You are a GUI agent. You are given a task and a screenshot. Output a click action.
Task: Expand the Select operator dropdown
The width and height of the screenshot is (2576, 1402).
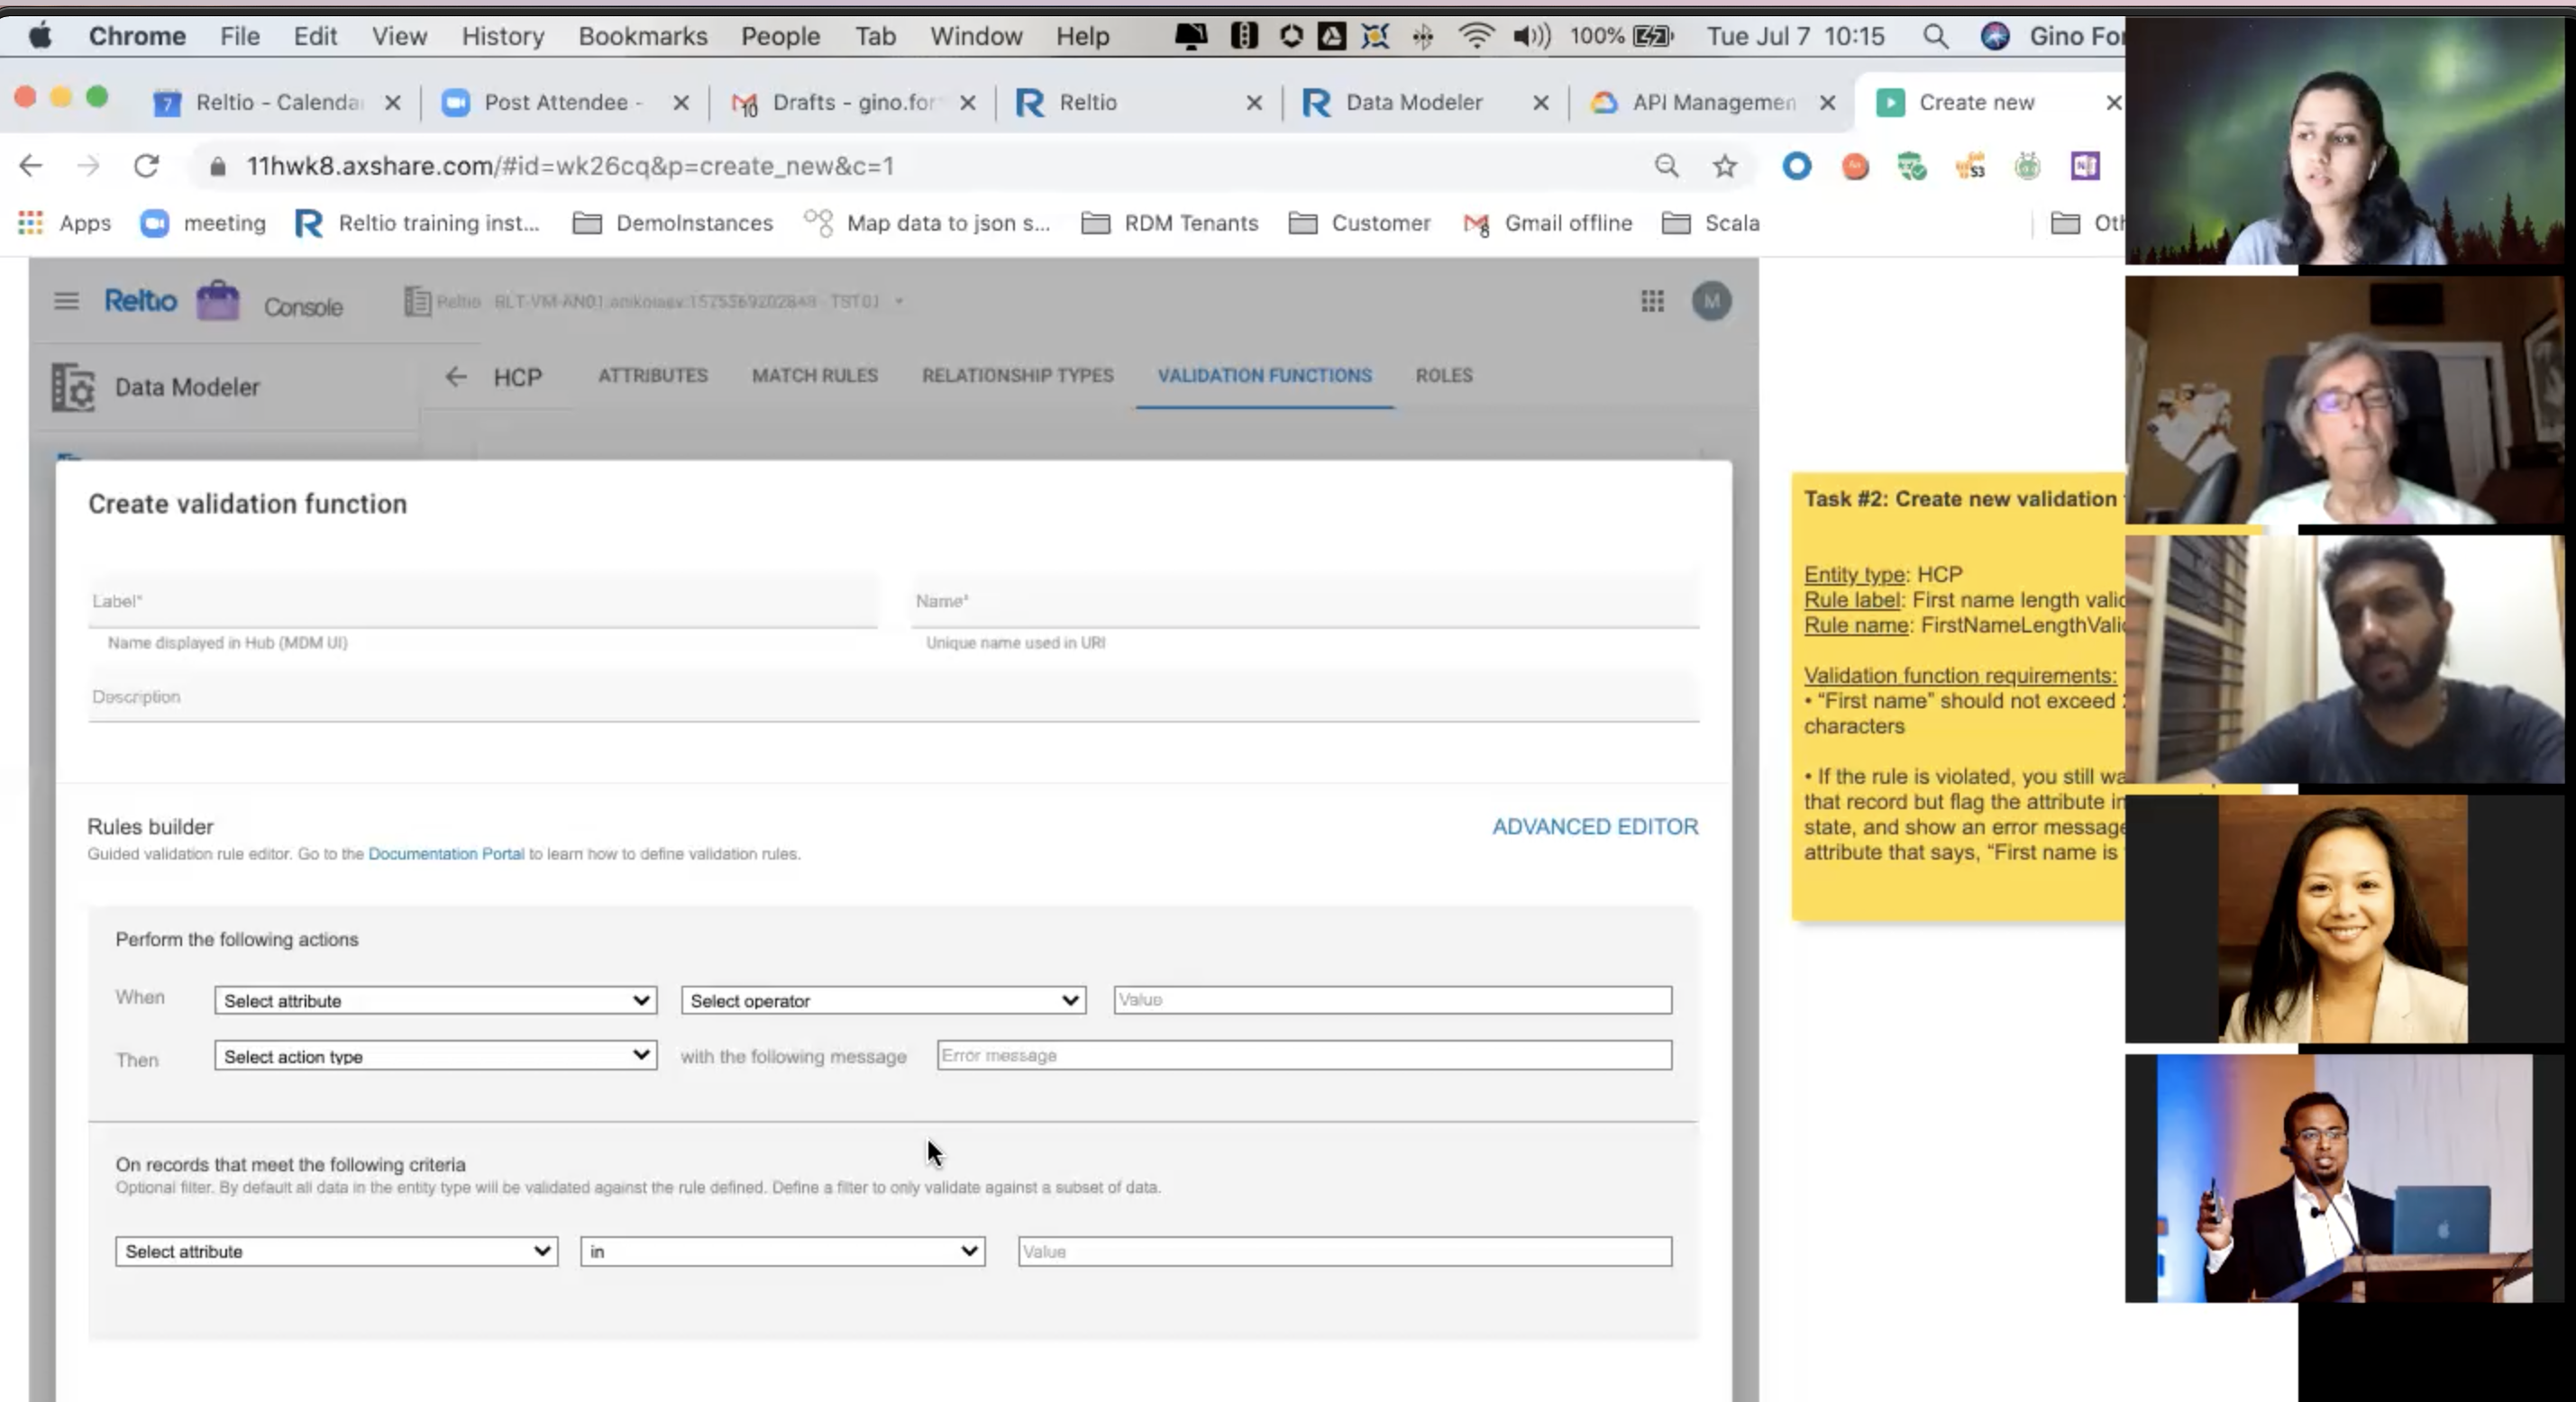[883, 1000]
